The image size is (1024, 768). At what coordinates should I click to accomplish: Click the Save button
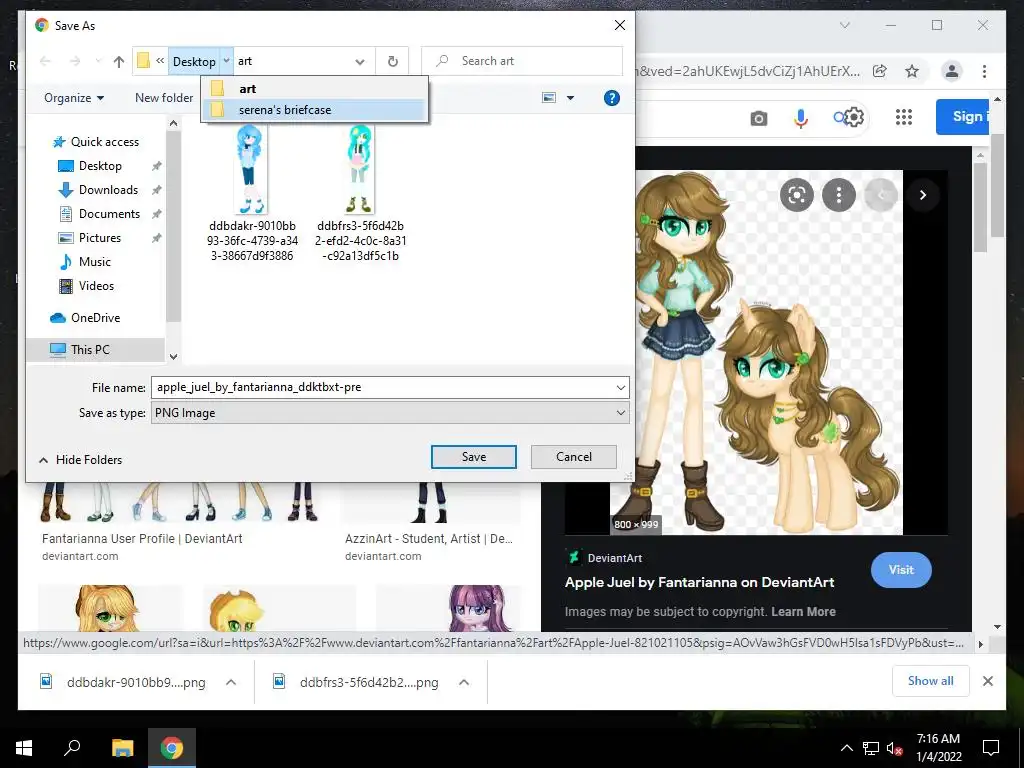473,457
